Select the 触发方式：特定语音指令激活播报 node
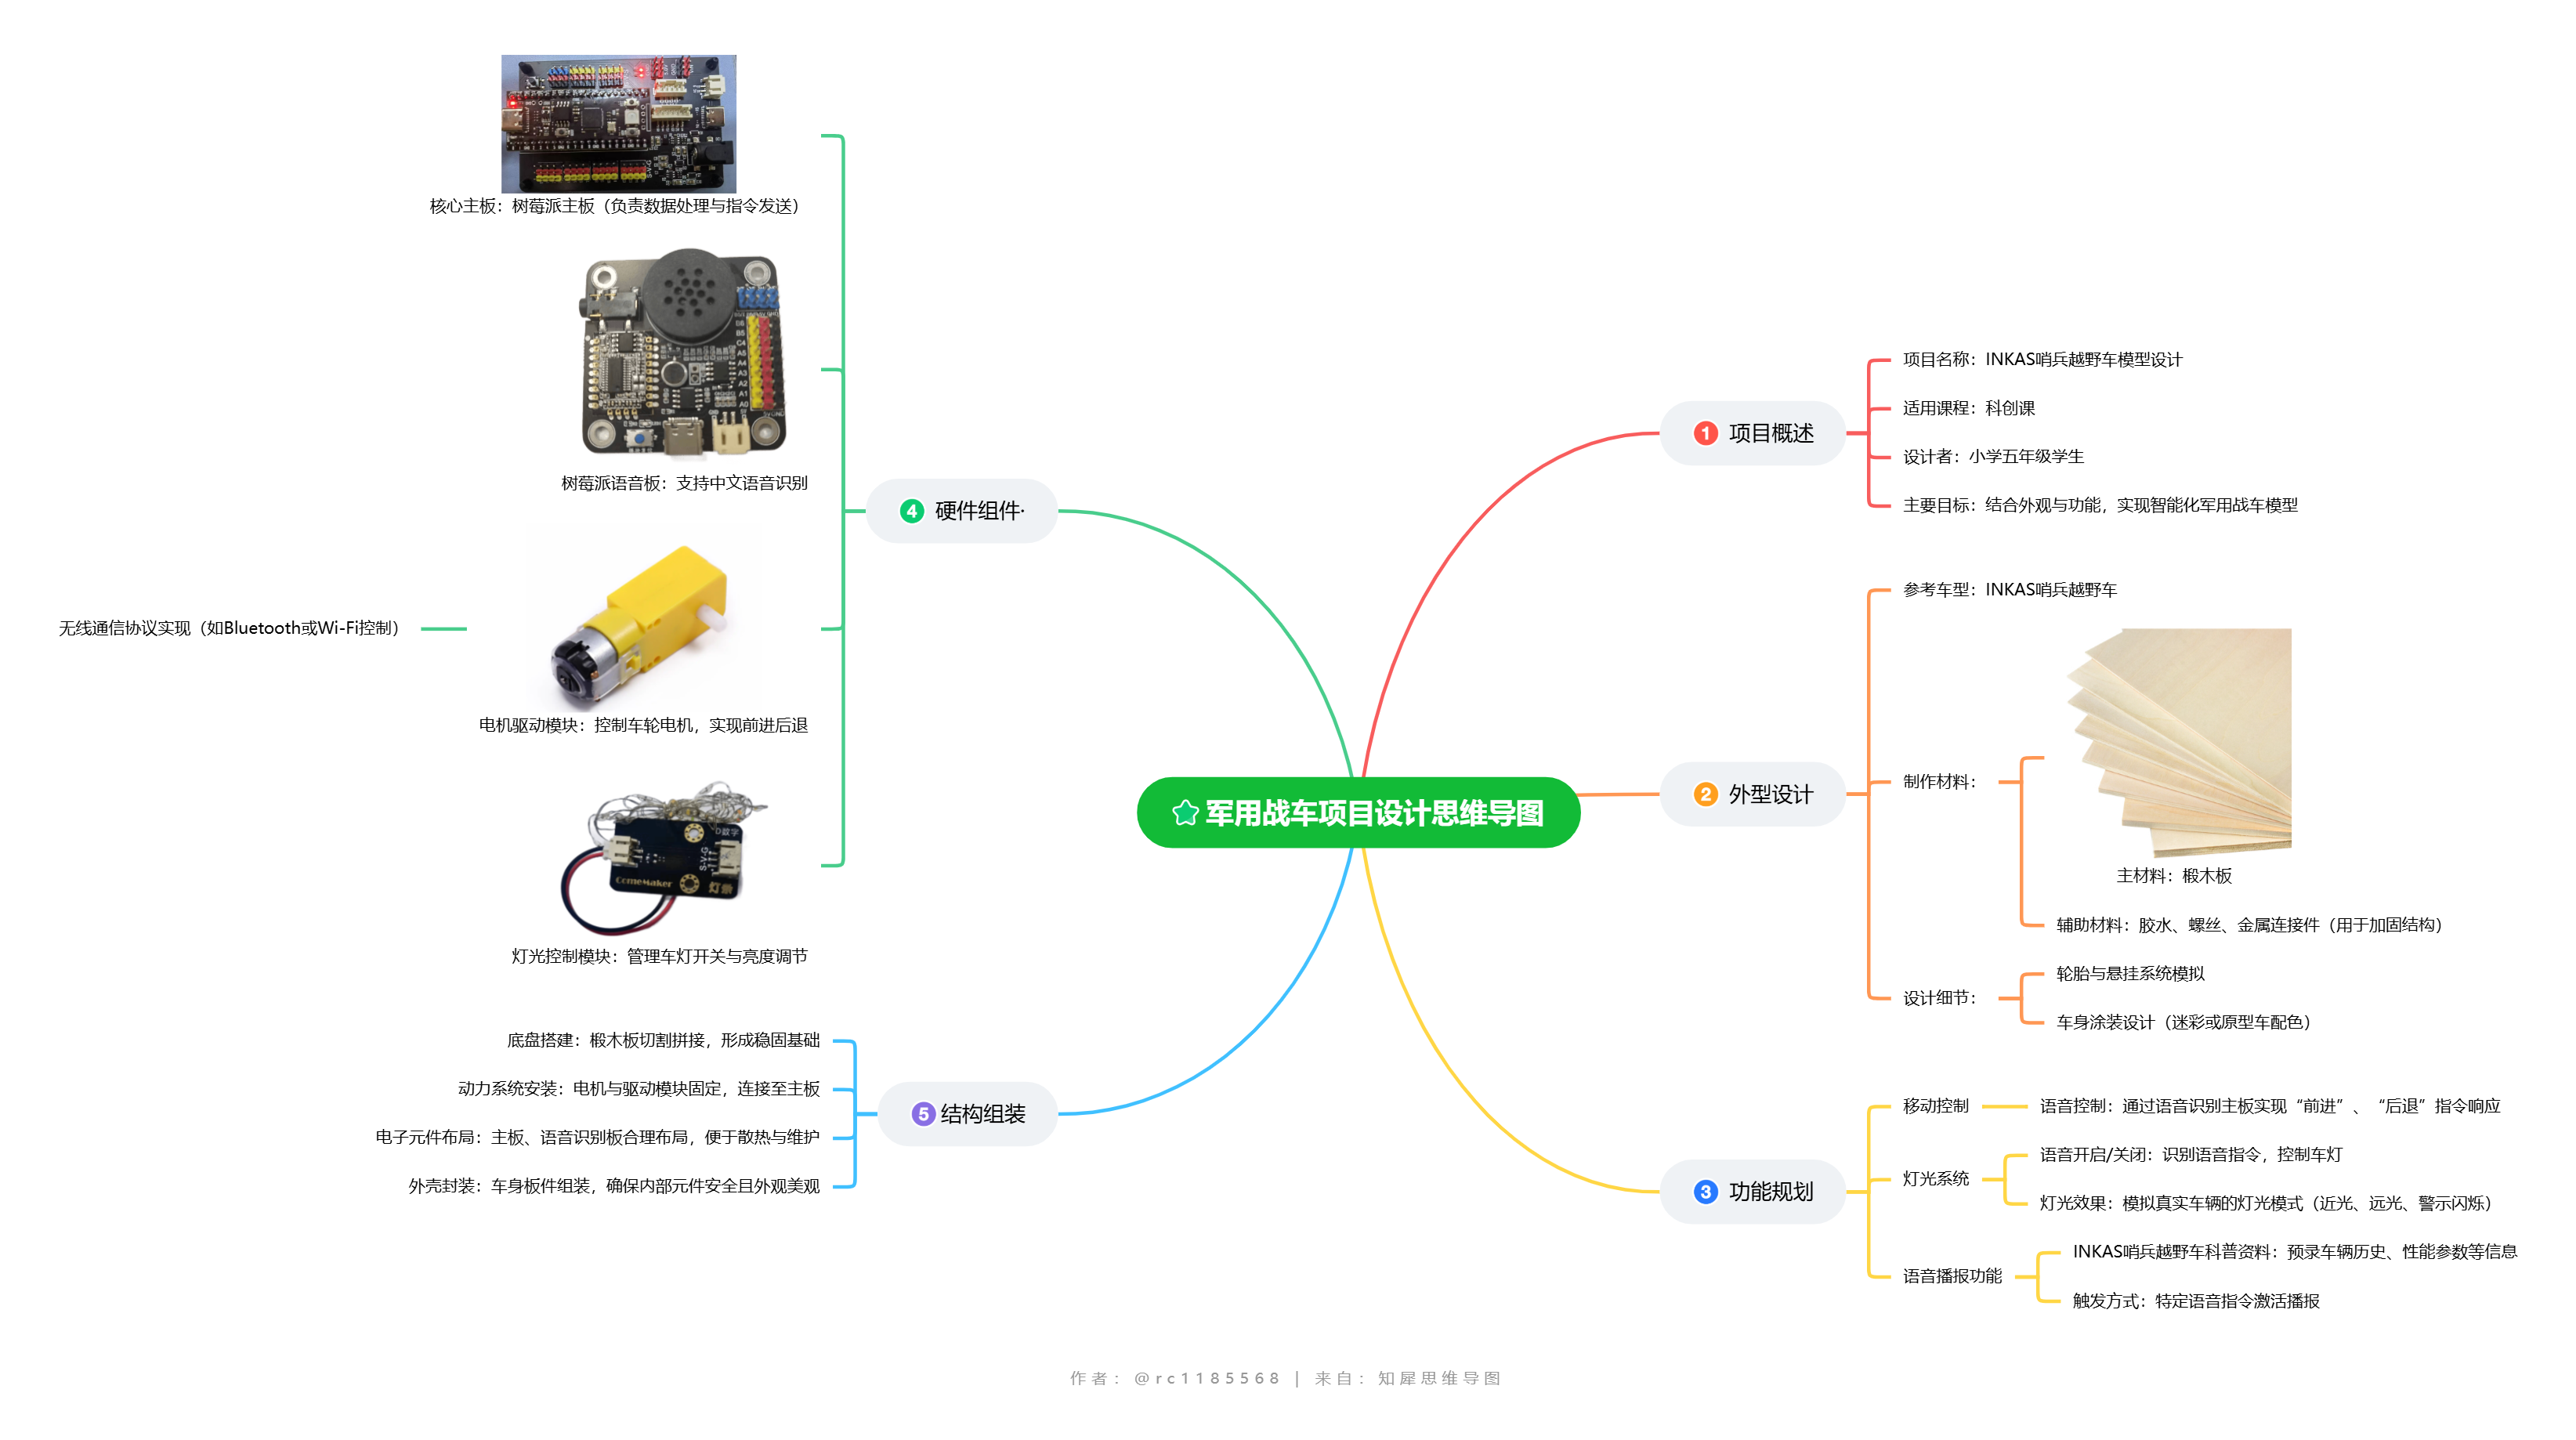Image resolution: width=2576 pixels, height=1440 pixels. tap(2196, 1301)
